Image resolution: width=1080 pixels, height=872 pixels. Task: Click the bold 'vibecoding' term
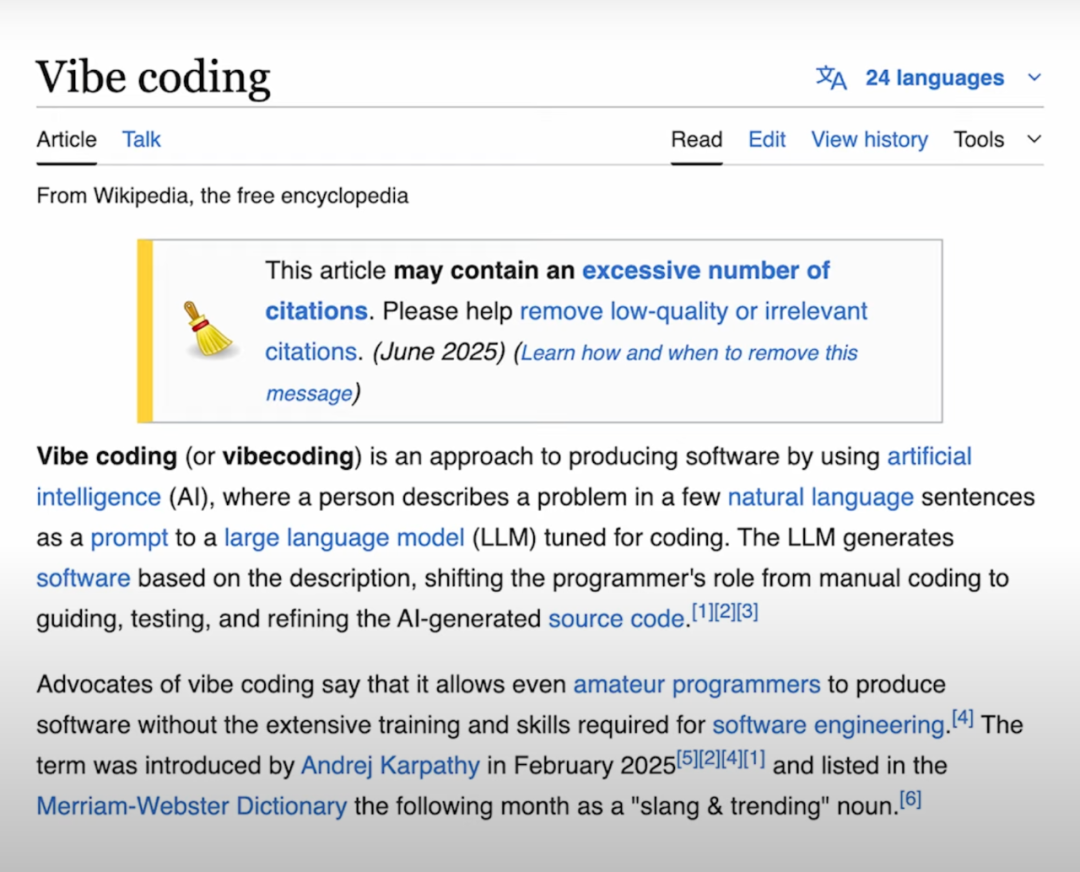pyautogui.click(x=288, y=456)
